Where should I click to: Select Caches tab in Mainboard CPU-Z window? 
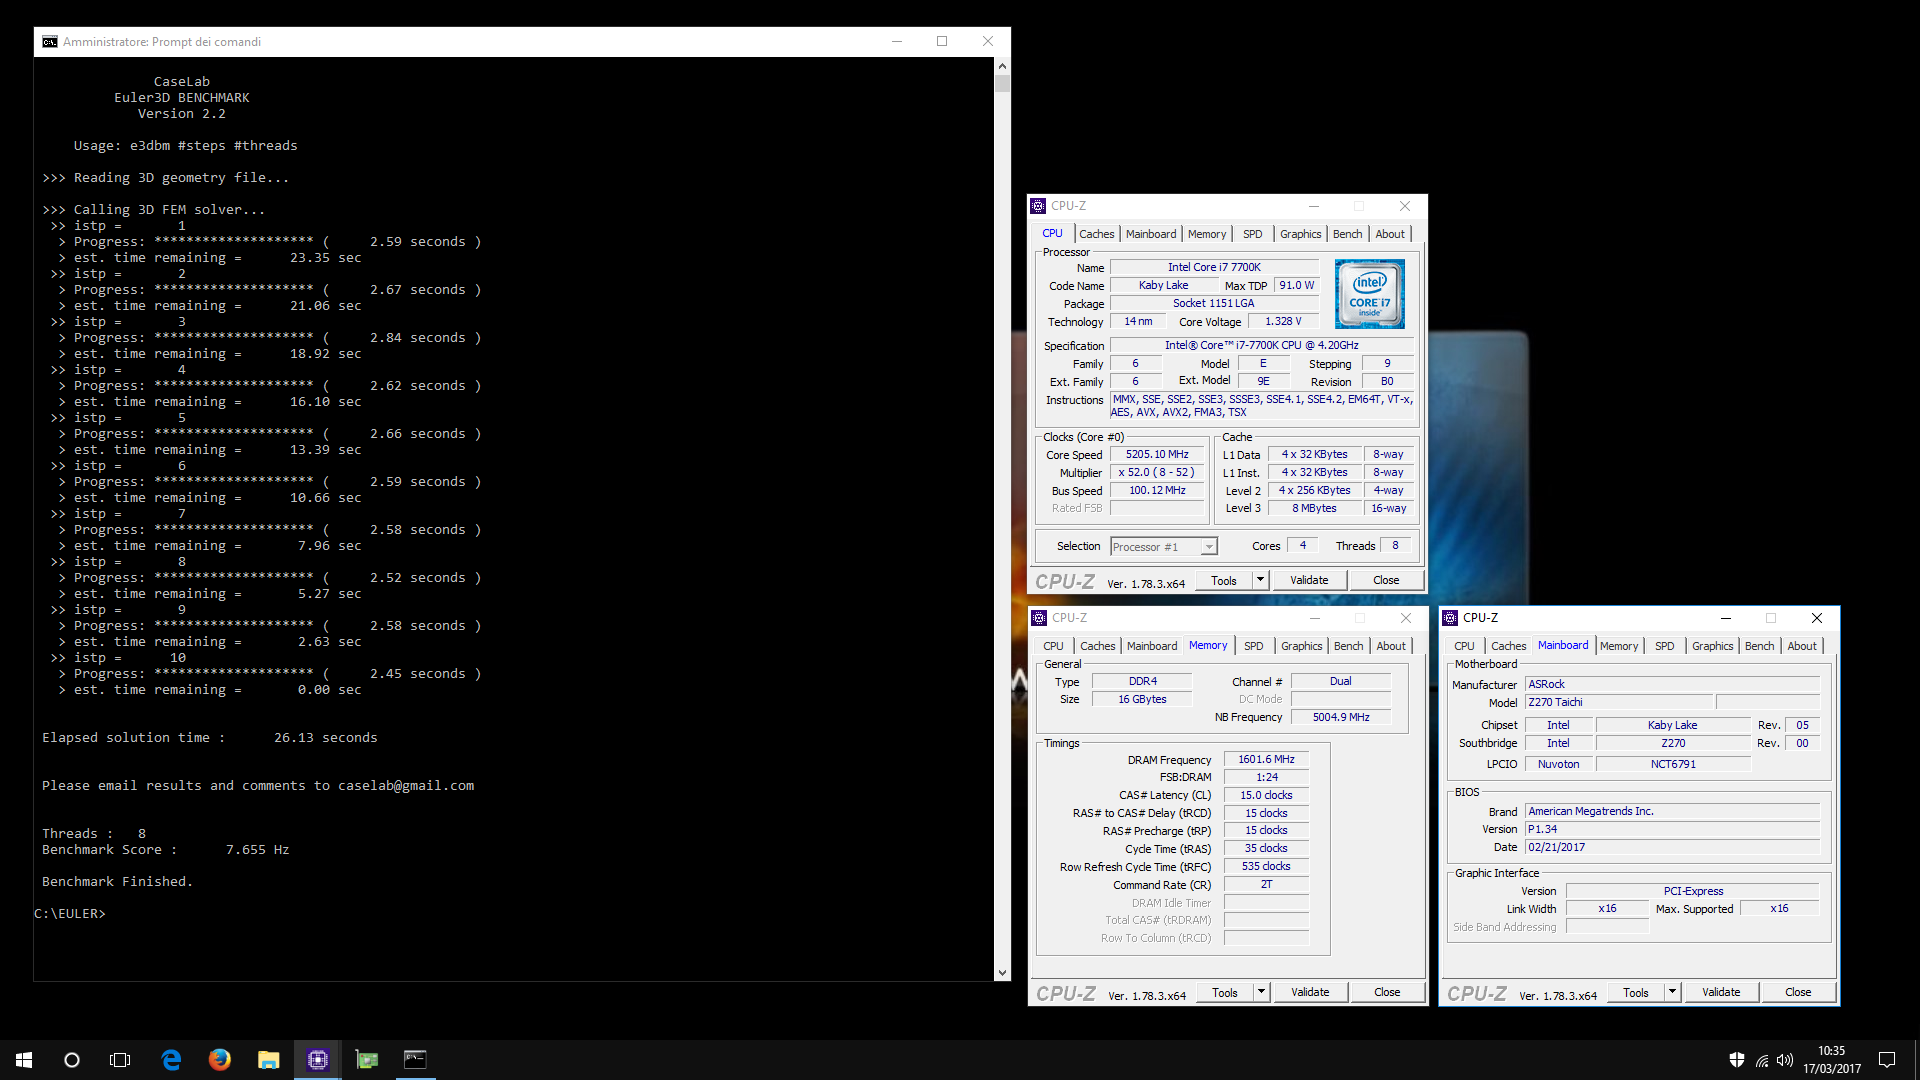pos(1508,646)
